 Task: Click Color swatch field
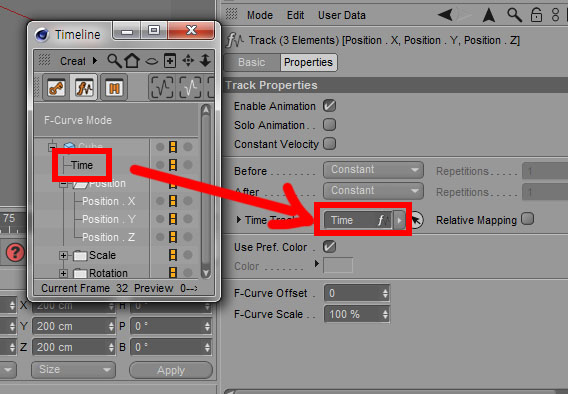pyautogui.click(x=338, y=265)
